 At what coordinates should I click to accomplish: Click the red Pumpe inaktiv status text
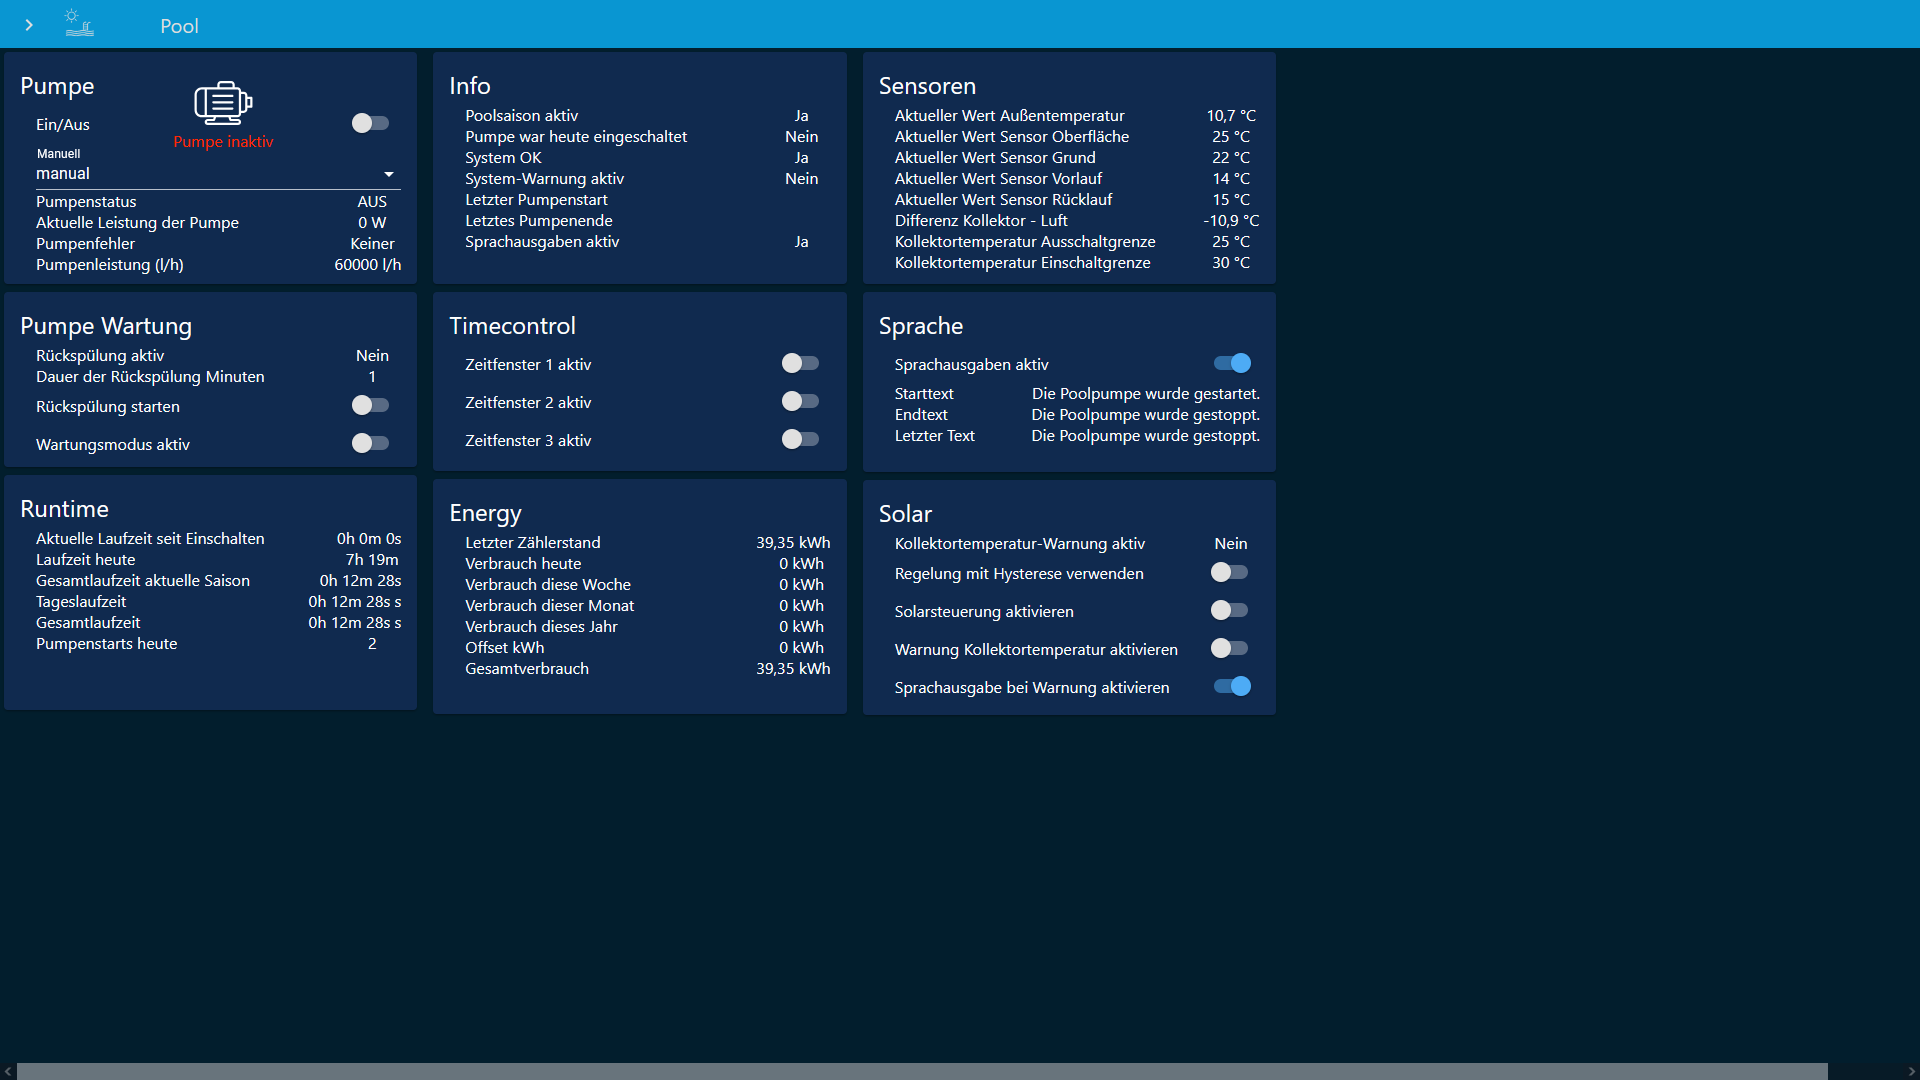coord(223,142)
